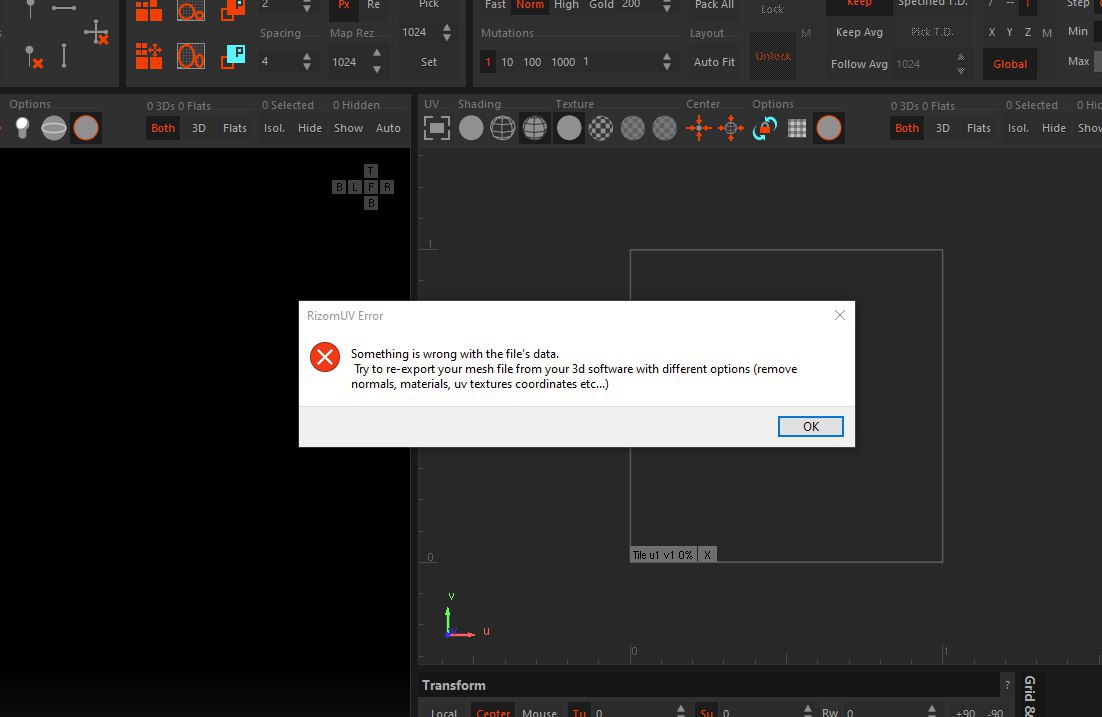
Task: Select Flats mode in the UV view
Action: (978, 128)
